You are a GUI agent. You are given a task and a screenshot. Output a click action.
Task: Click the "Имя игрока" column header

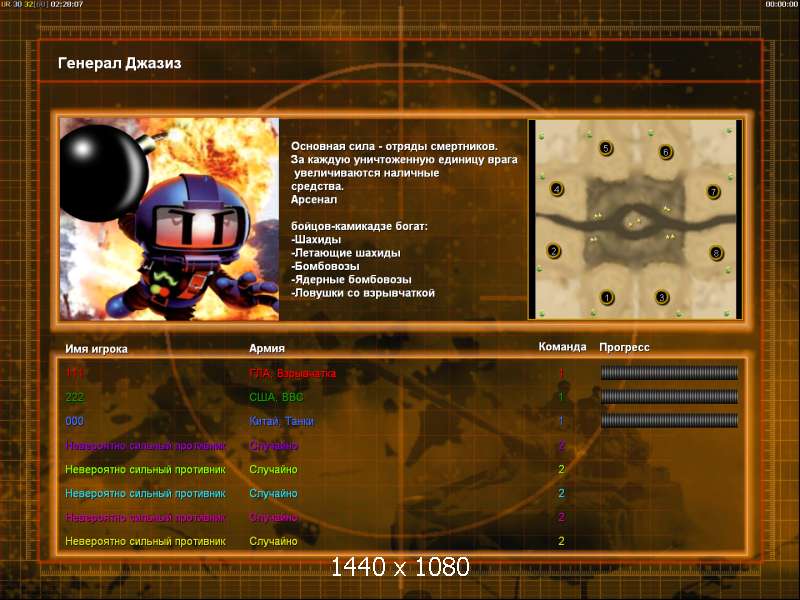[x=96, y=349]
